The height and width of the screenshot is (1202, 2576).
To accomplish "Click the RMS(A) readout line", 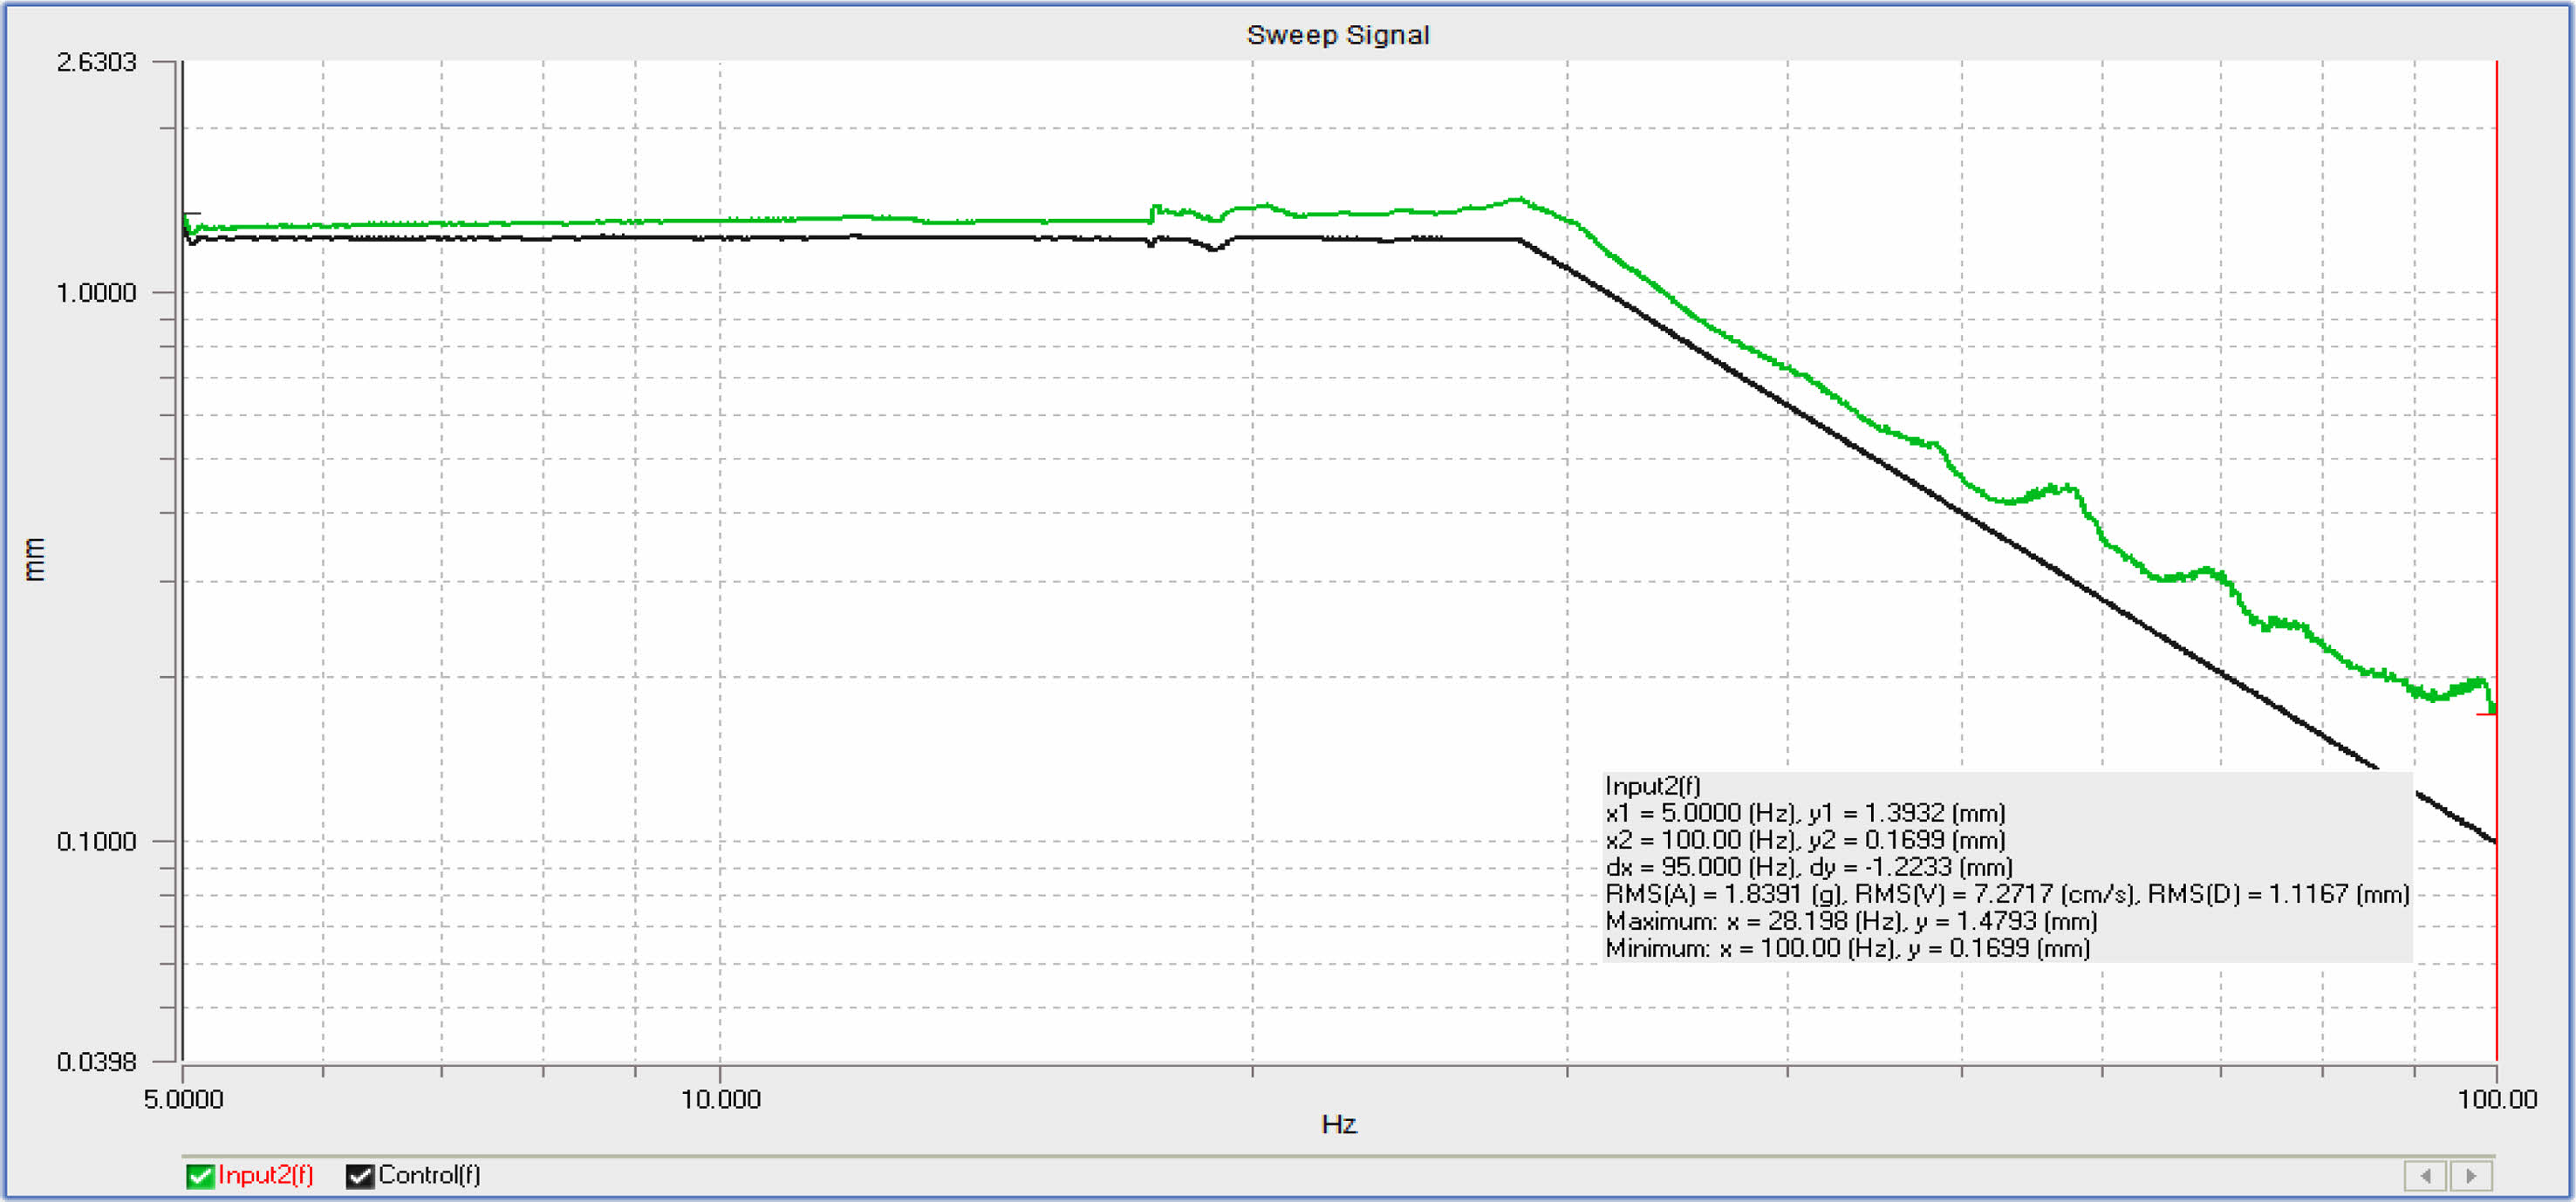I will [x=2007, y=894].
